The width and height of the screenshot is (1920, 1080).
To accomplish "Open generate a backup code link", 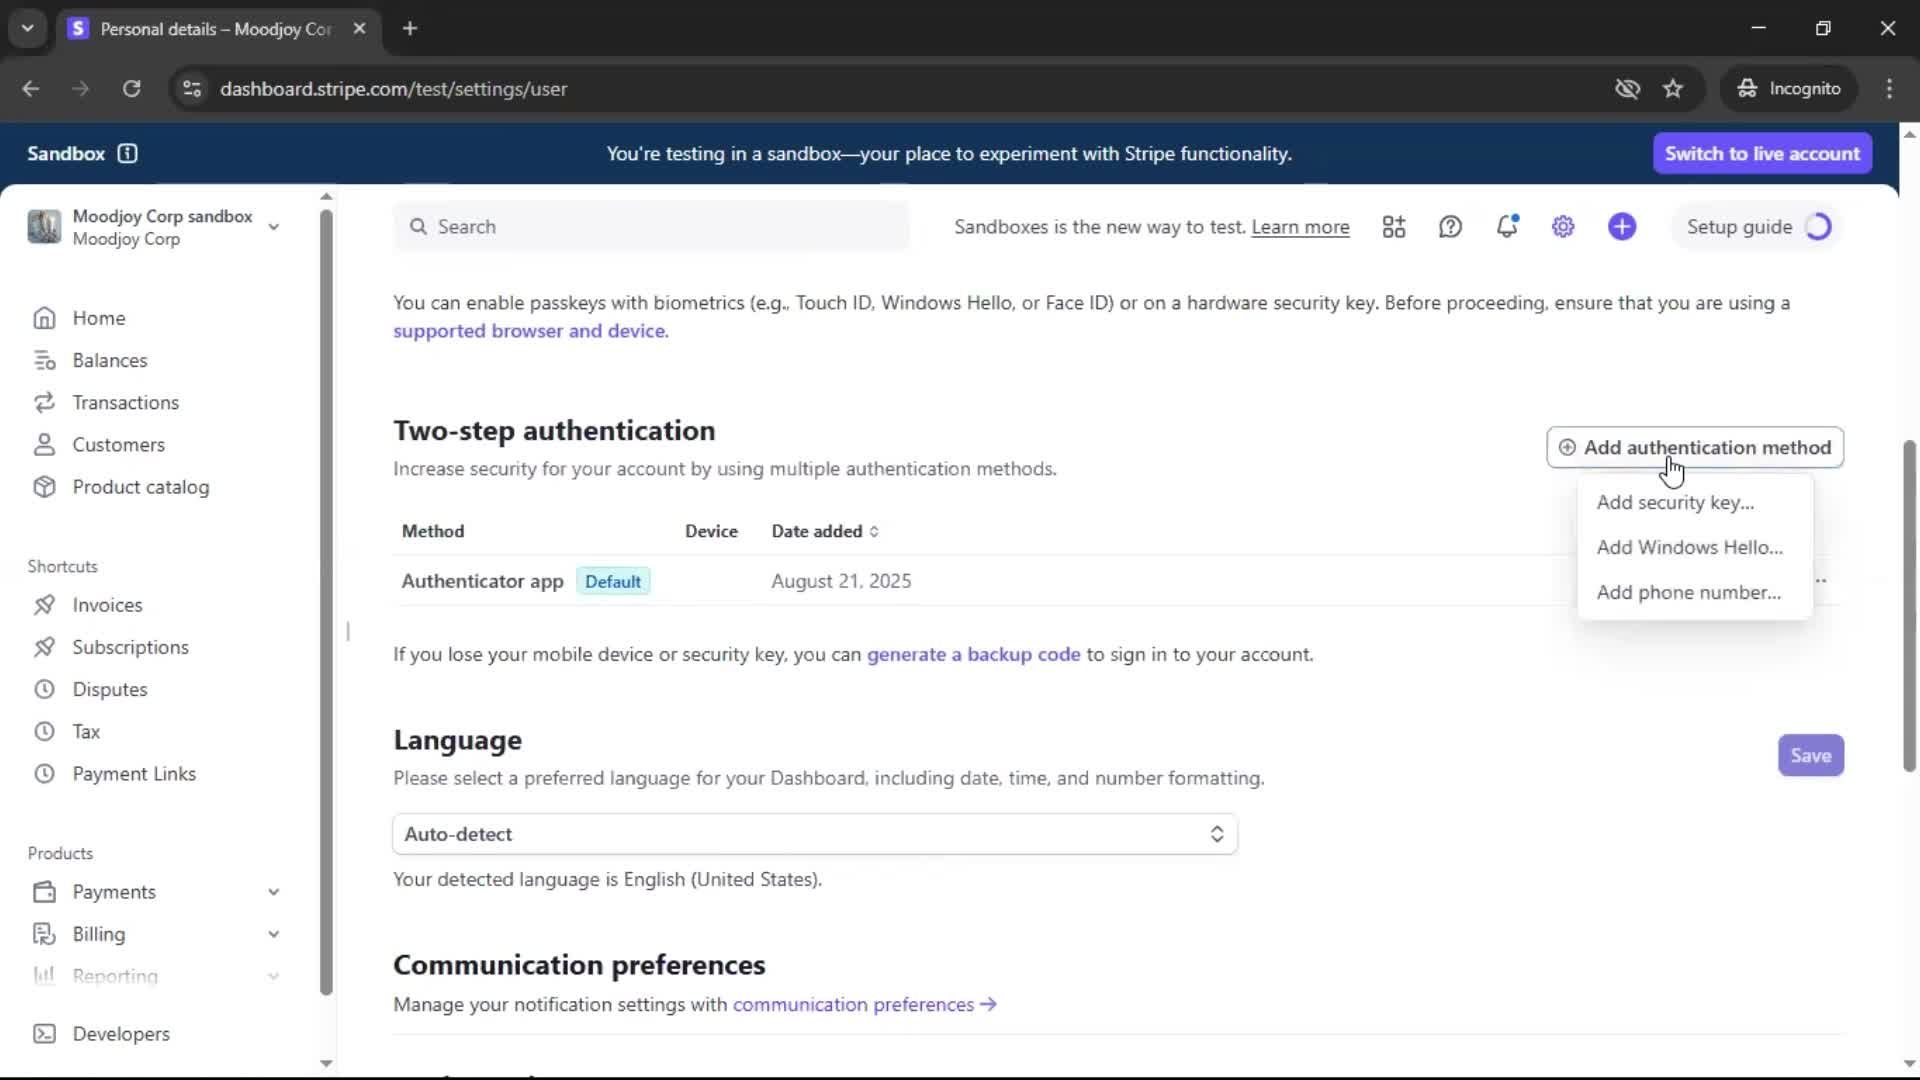I will (x=973, y=654).
